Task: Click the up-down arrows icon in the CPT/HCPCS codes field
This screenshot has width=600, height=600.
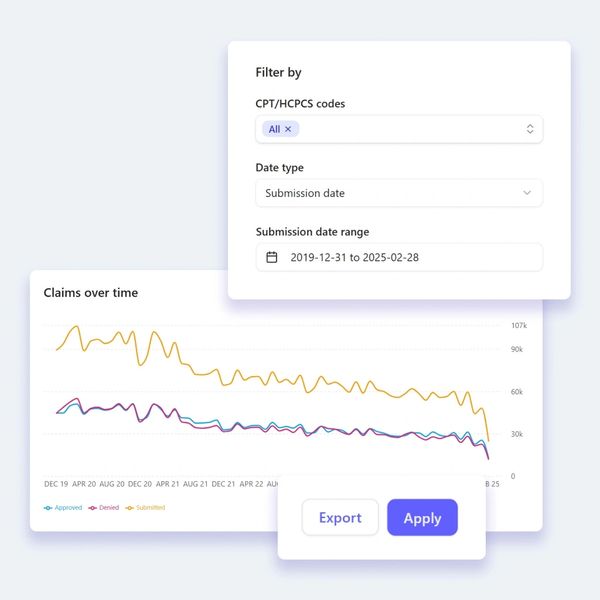Action: (x=530, y=129)
